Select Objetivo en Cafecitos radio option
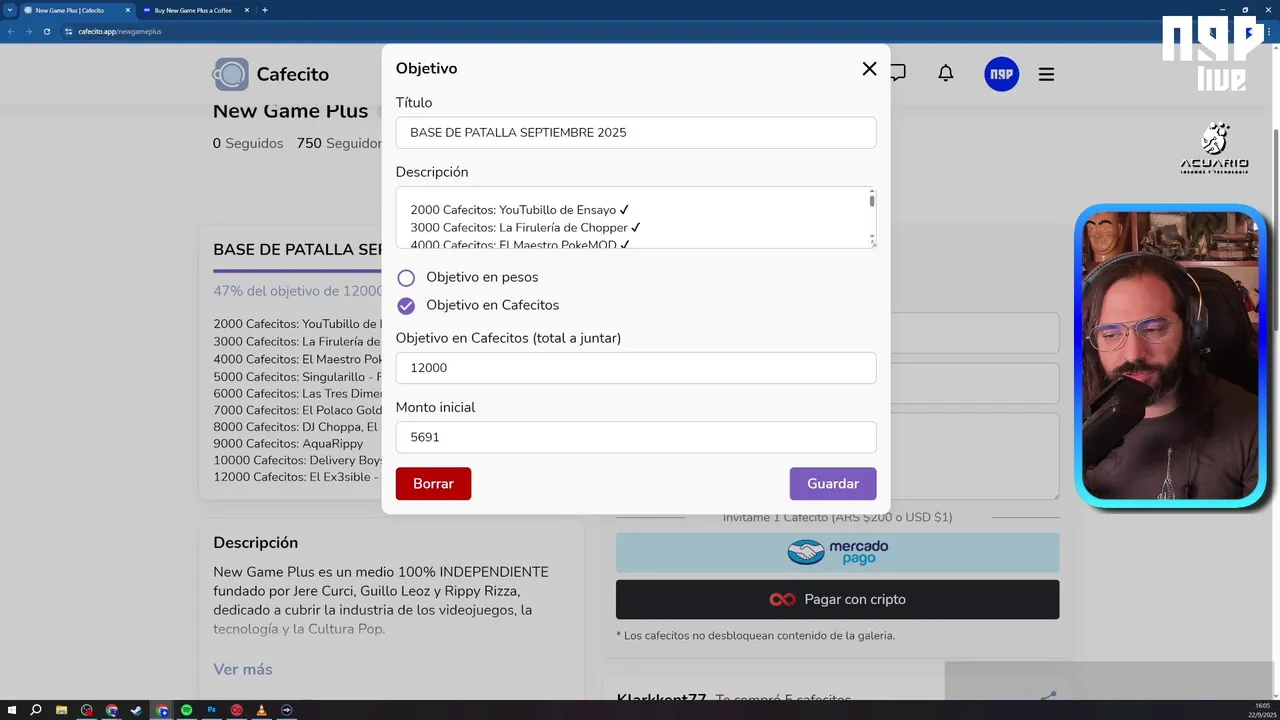This screenshot has height=720, width=1280. [406, 306]
